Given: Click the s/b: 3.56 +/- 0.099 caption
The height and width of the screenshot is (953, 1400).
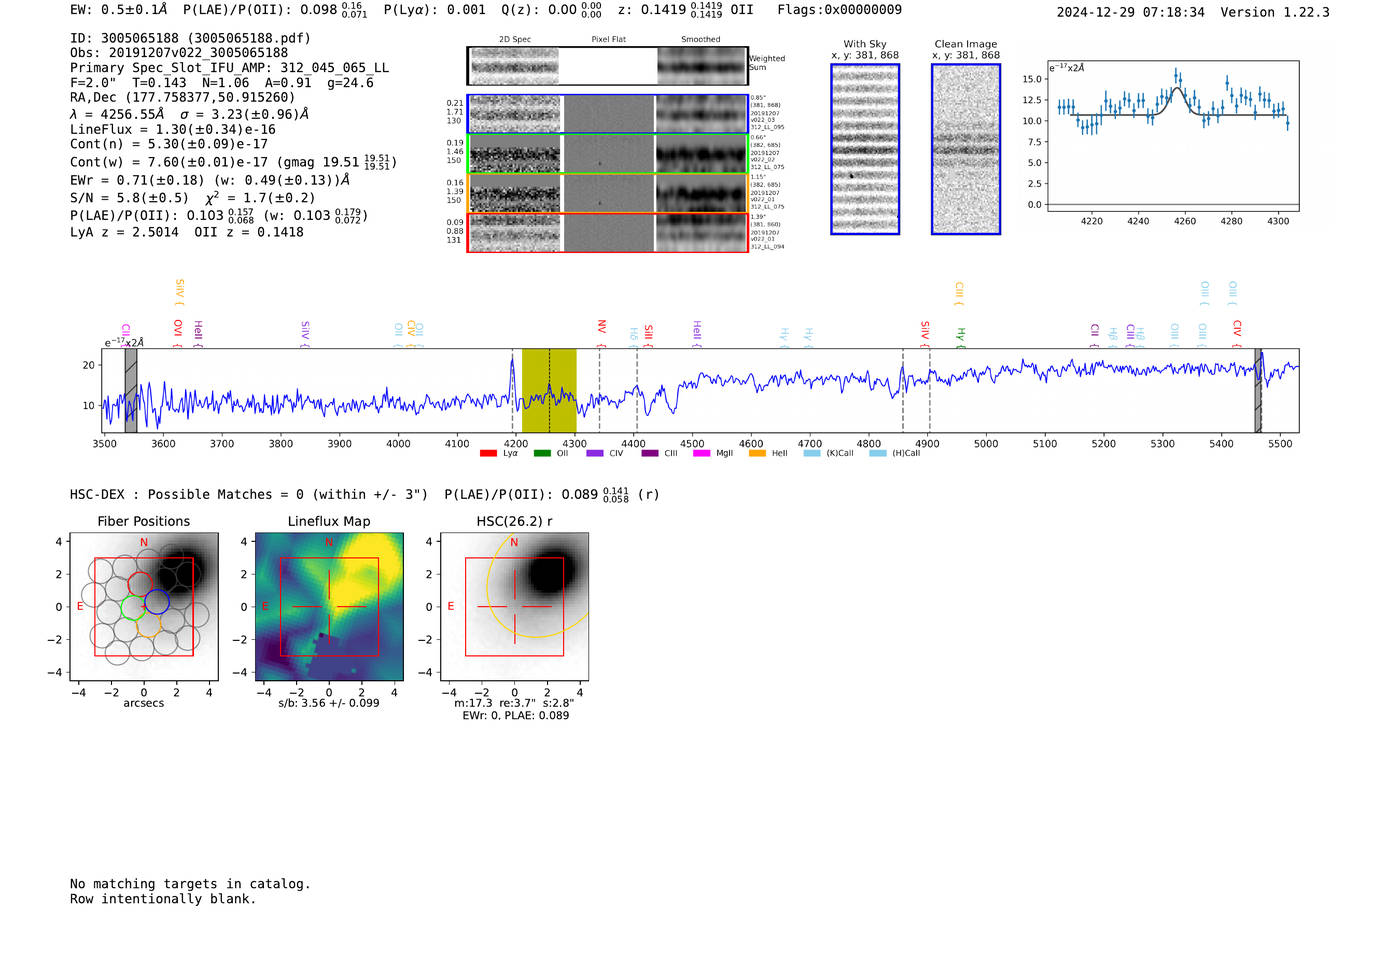Looking at the screenshot, I should pyautogui.click(x=329, y=703).
